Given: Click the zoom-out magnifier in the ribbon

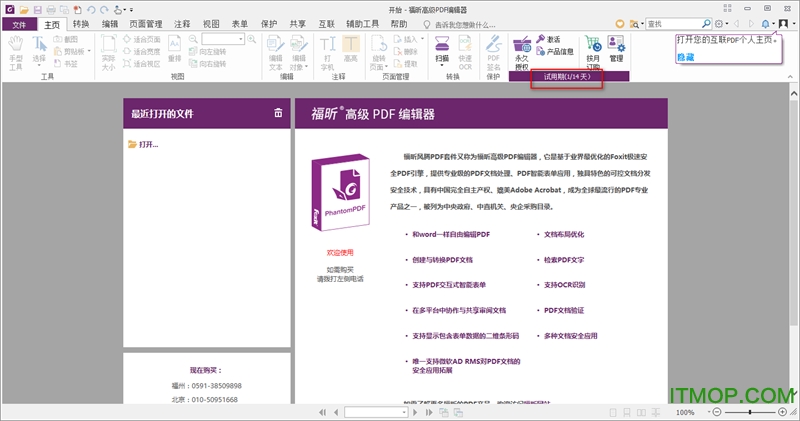Looking at the screenshot, I should [x=193, y=39].
